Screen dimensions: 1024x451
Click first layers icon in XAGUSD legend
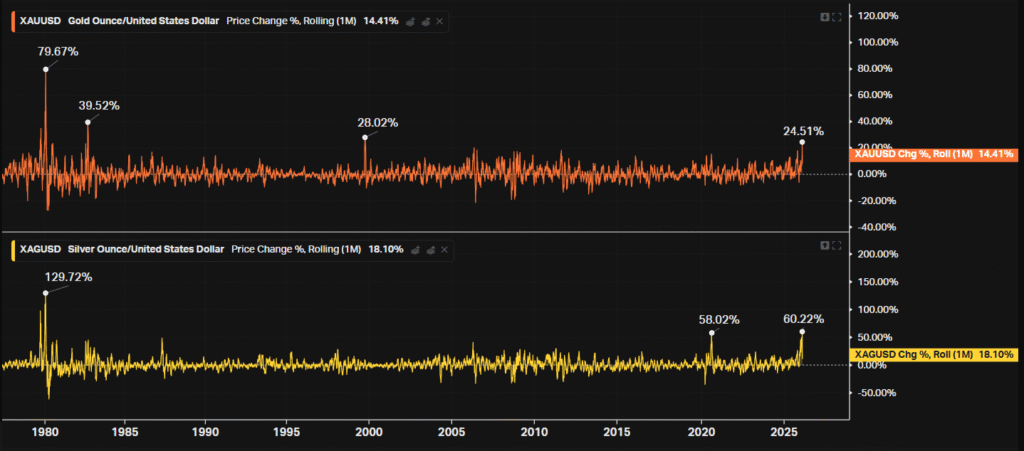point(415,248)
